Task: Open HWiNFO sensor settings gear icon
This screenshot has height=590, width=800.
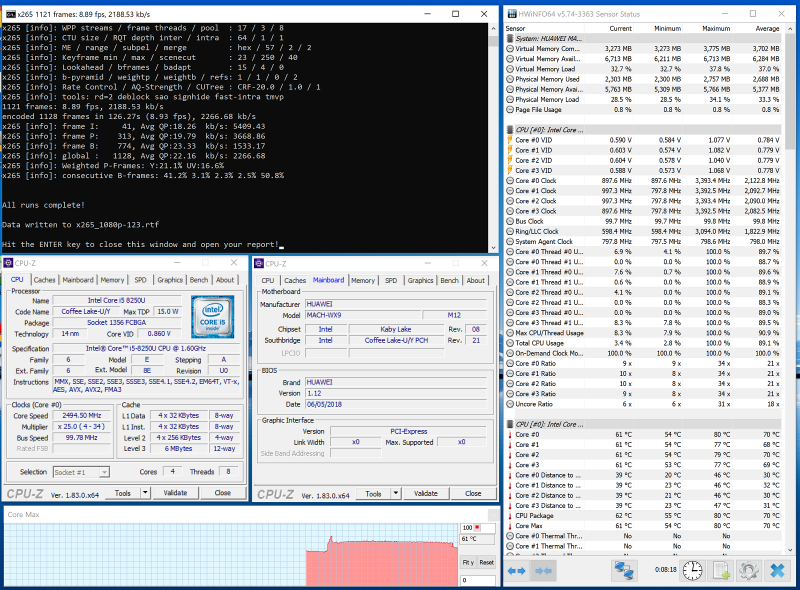Action: 748,571
